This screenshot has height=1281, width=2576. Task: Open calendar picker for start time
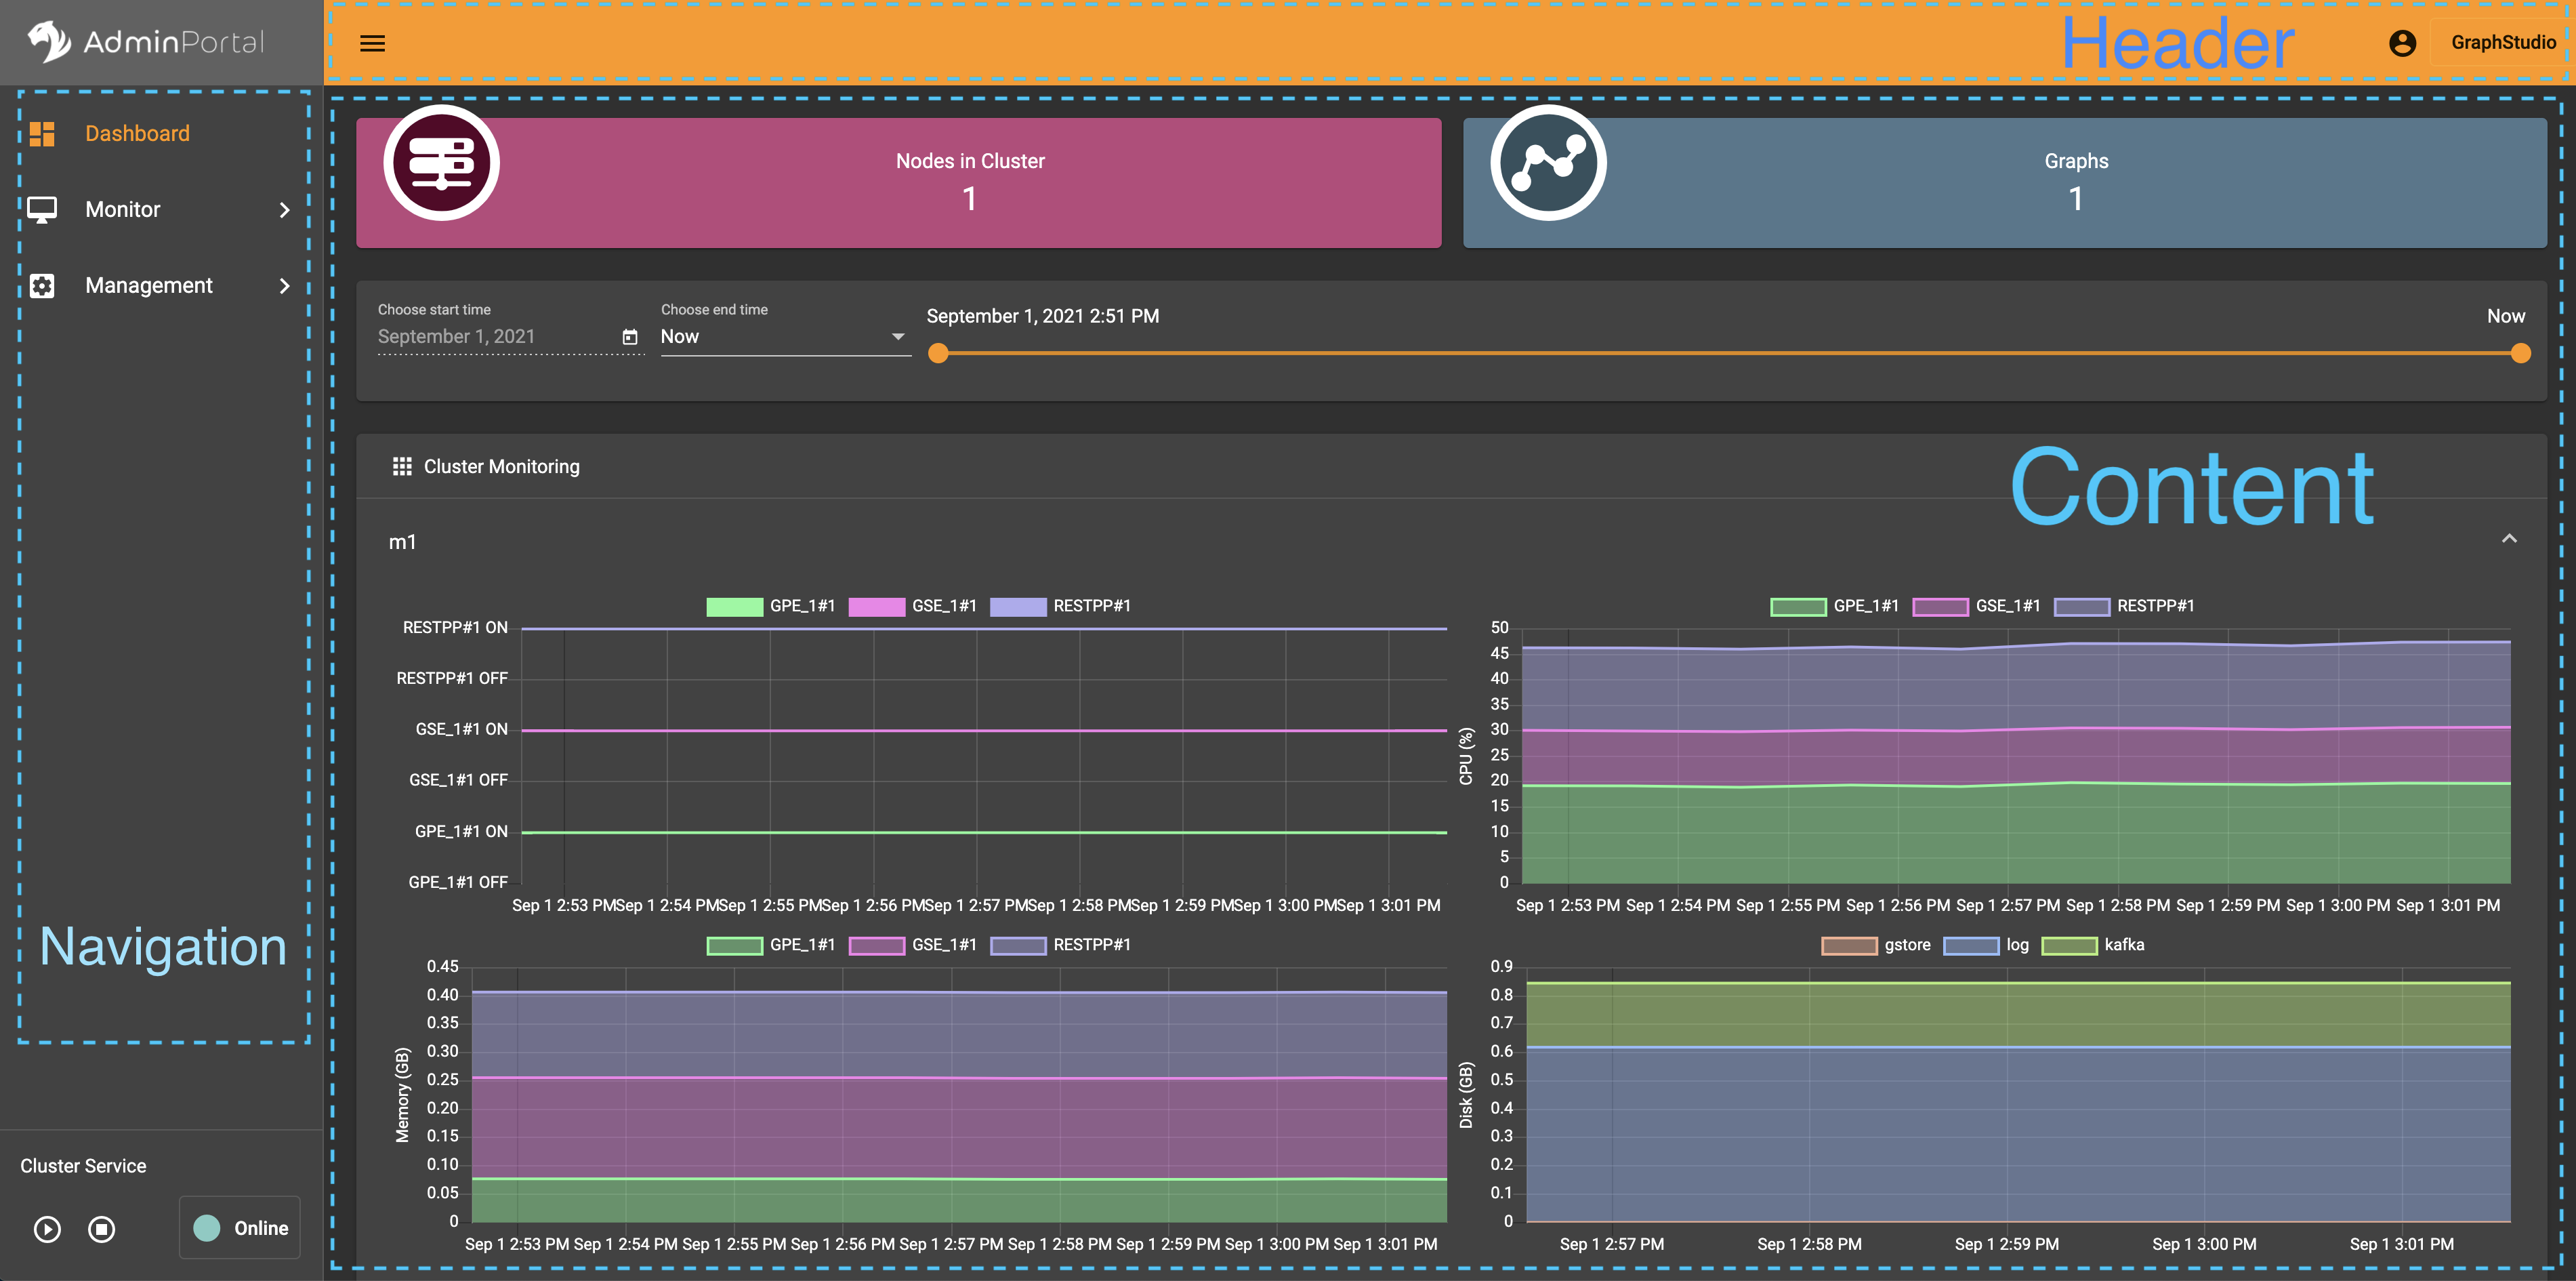pyautogui.click(x=630, y=337)
